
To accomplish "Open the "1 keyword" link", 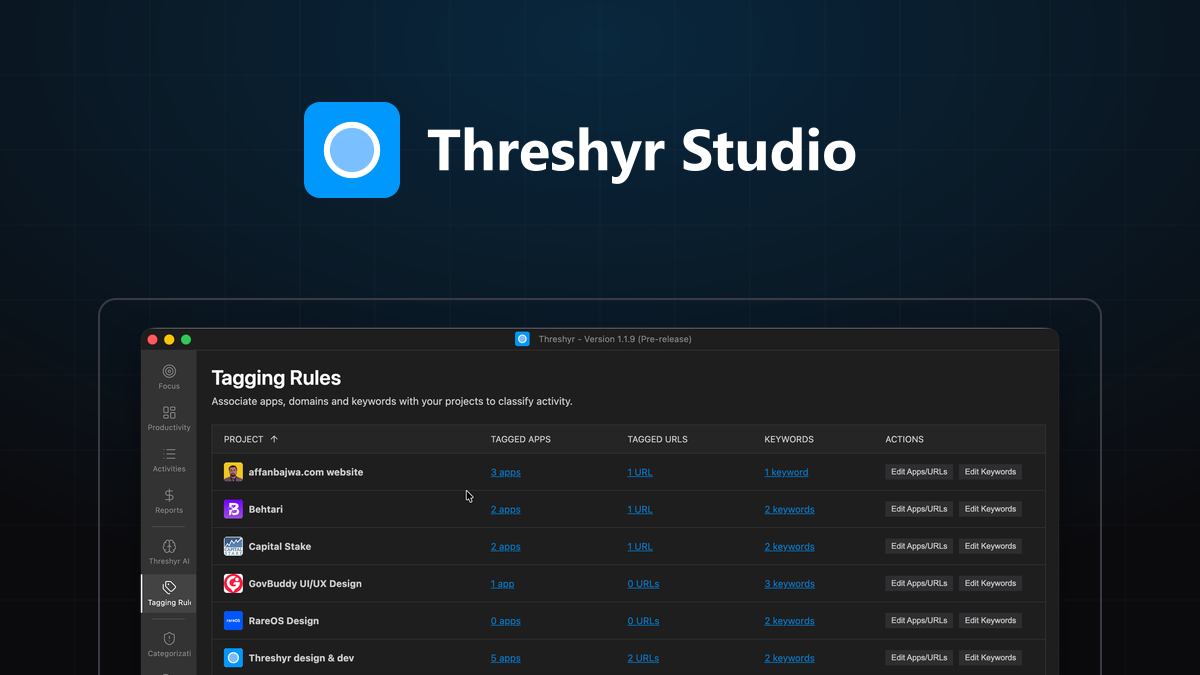I will (786, 472).
